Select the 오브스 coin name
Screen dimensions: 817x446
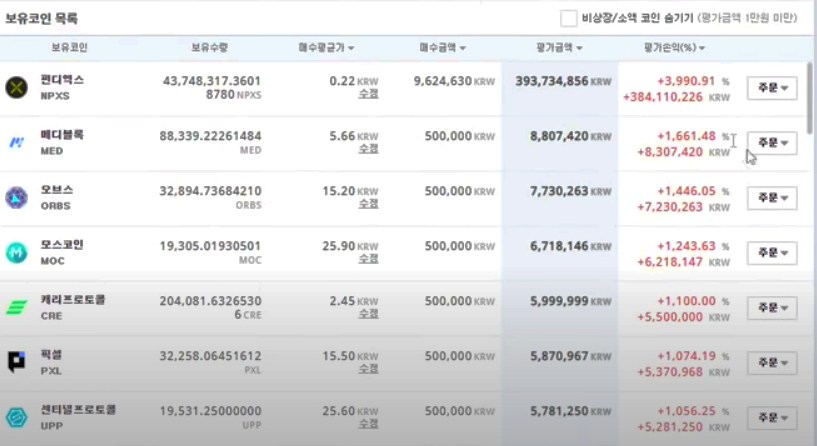click(x=57, y=190)
